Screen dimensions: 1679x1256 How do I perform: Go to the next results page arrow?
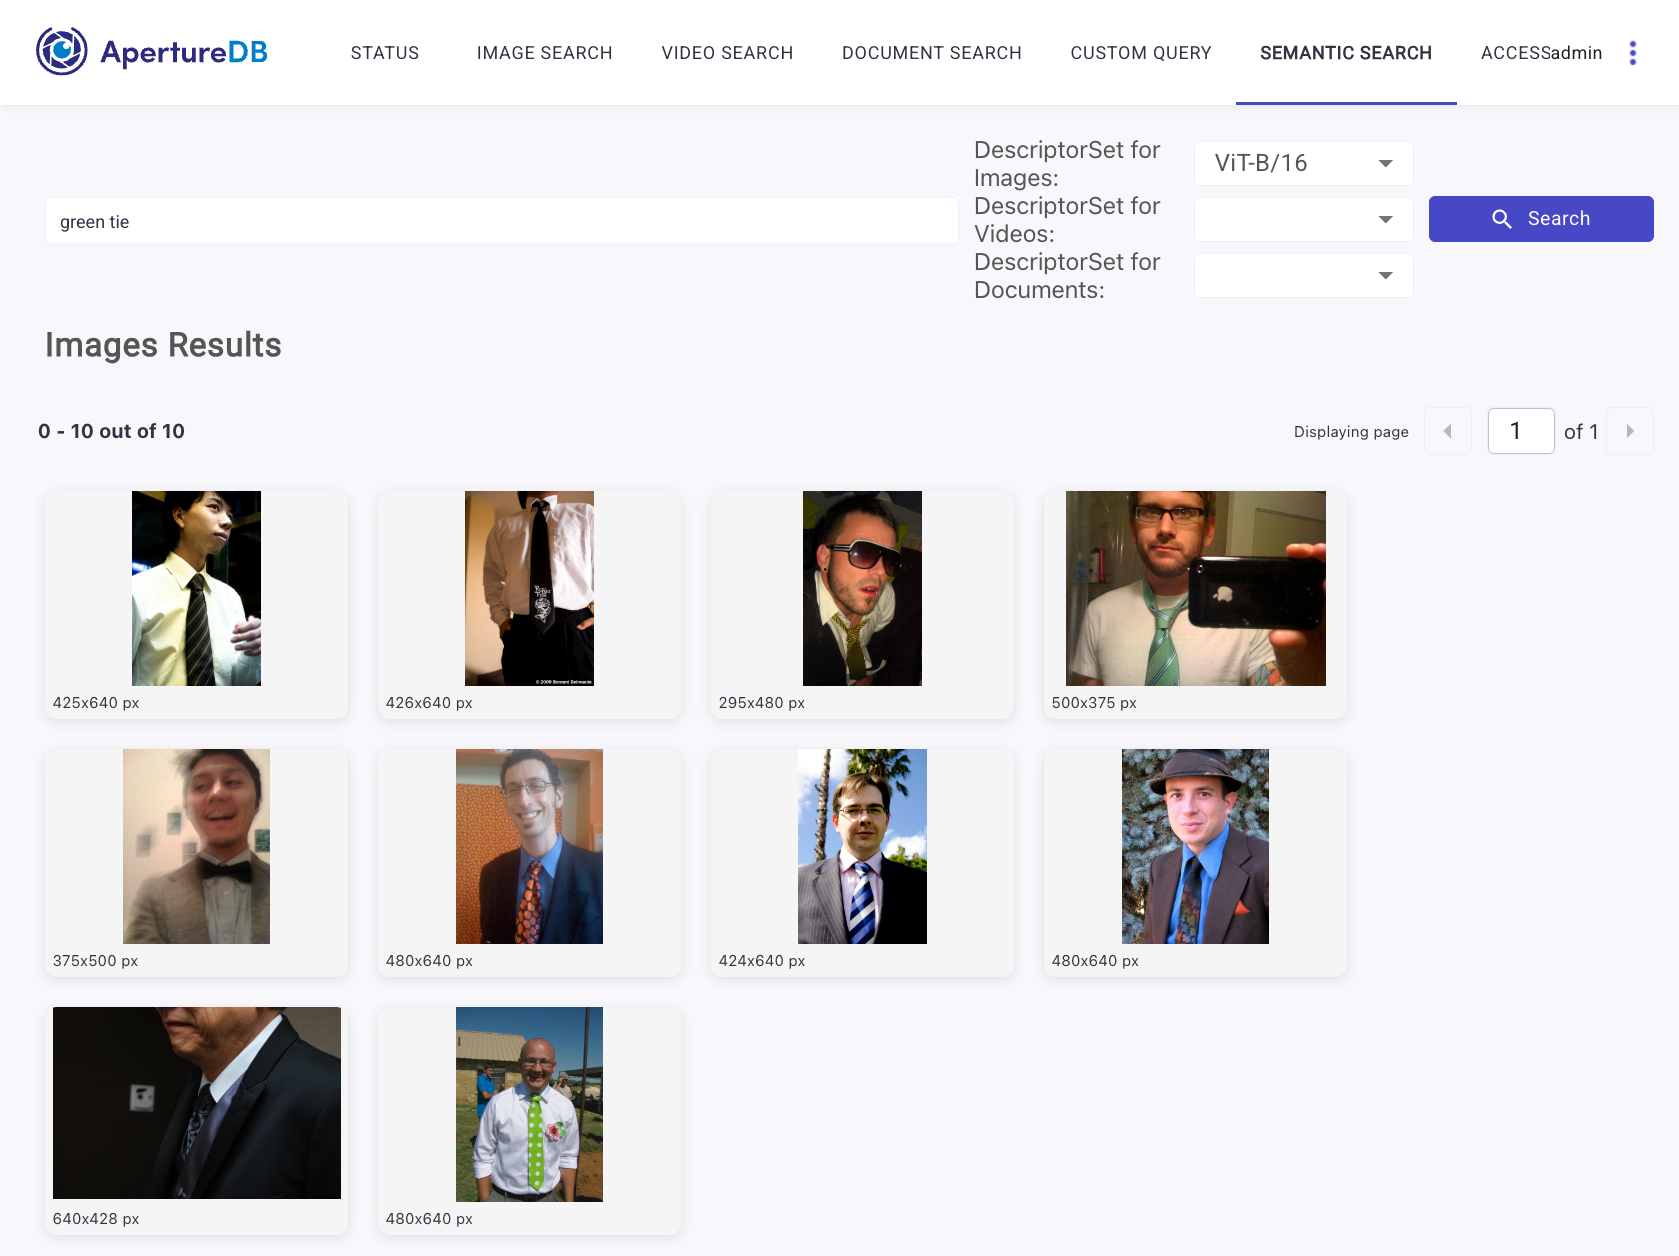coord(1629,431)
